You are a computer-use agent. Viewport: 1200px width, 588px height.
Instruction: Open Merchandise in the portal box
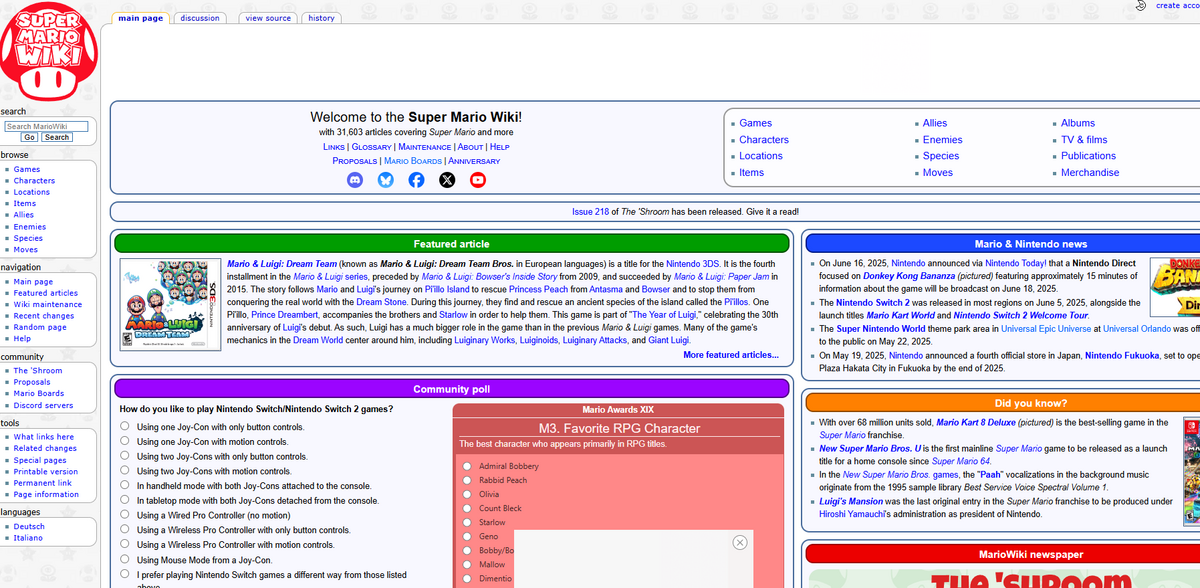click(x=1090, y=172)
